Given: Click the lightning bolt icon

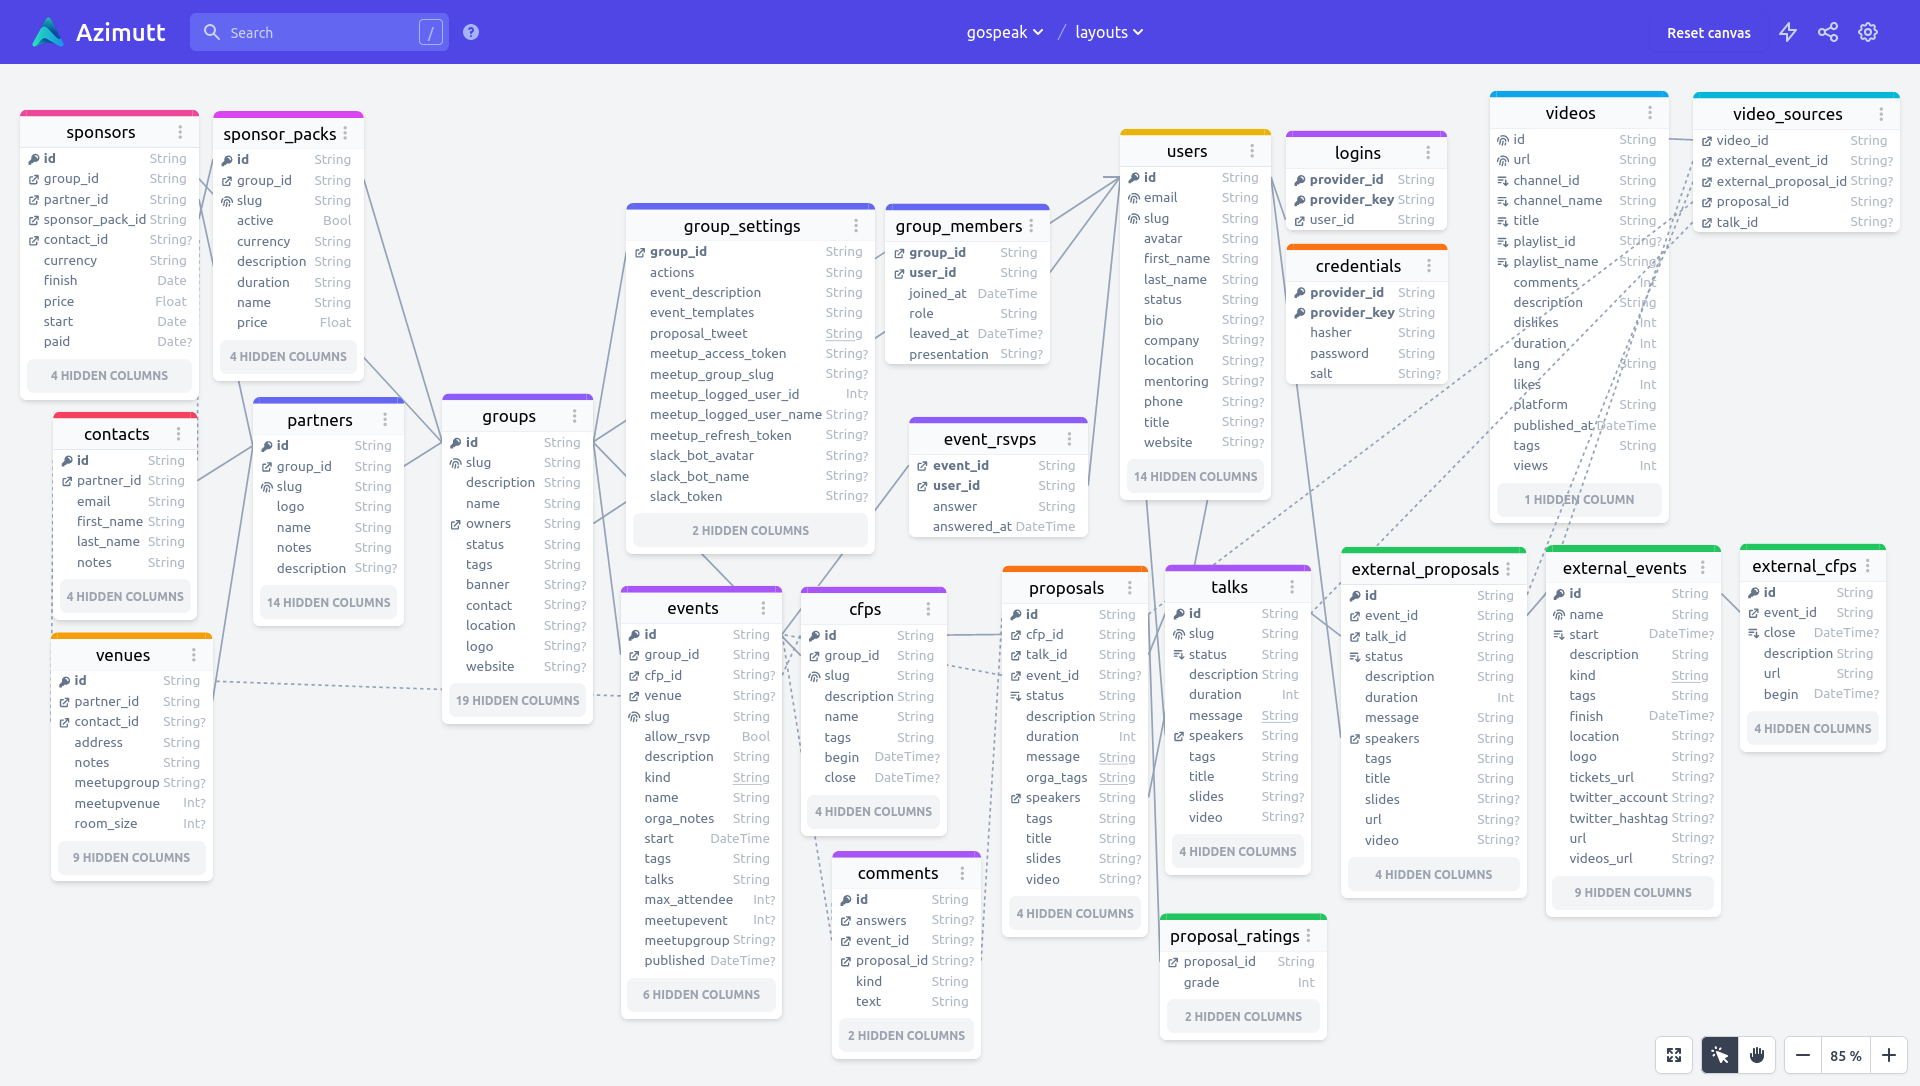Looking at the screenshot, I should 1787,32.
